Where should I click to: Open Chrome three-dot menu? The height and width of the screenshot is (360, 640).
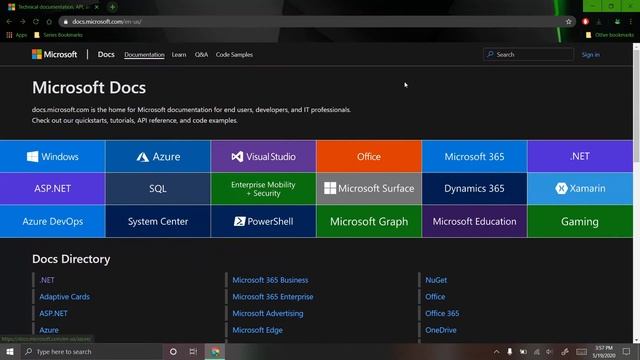(631, 22)
